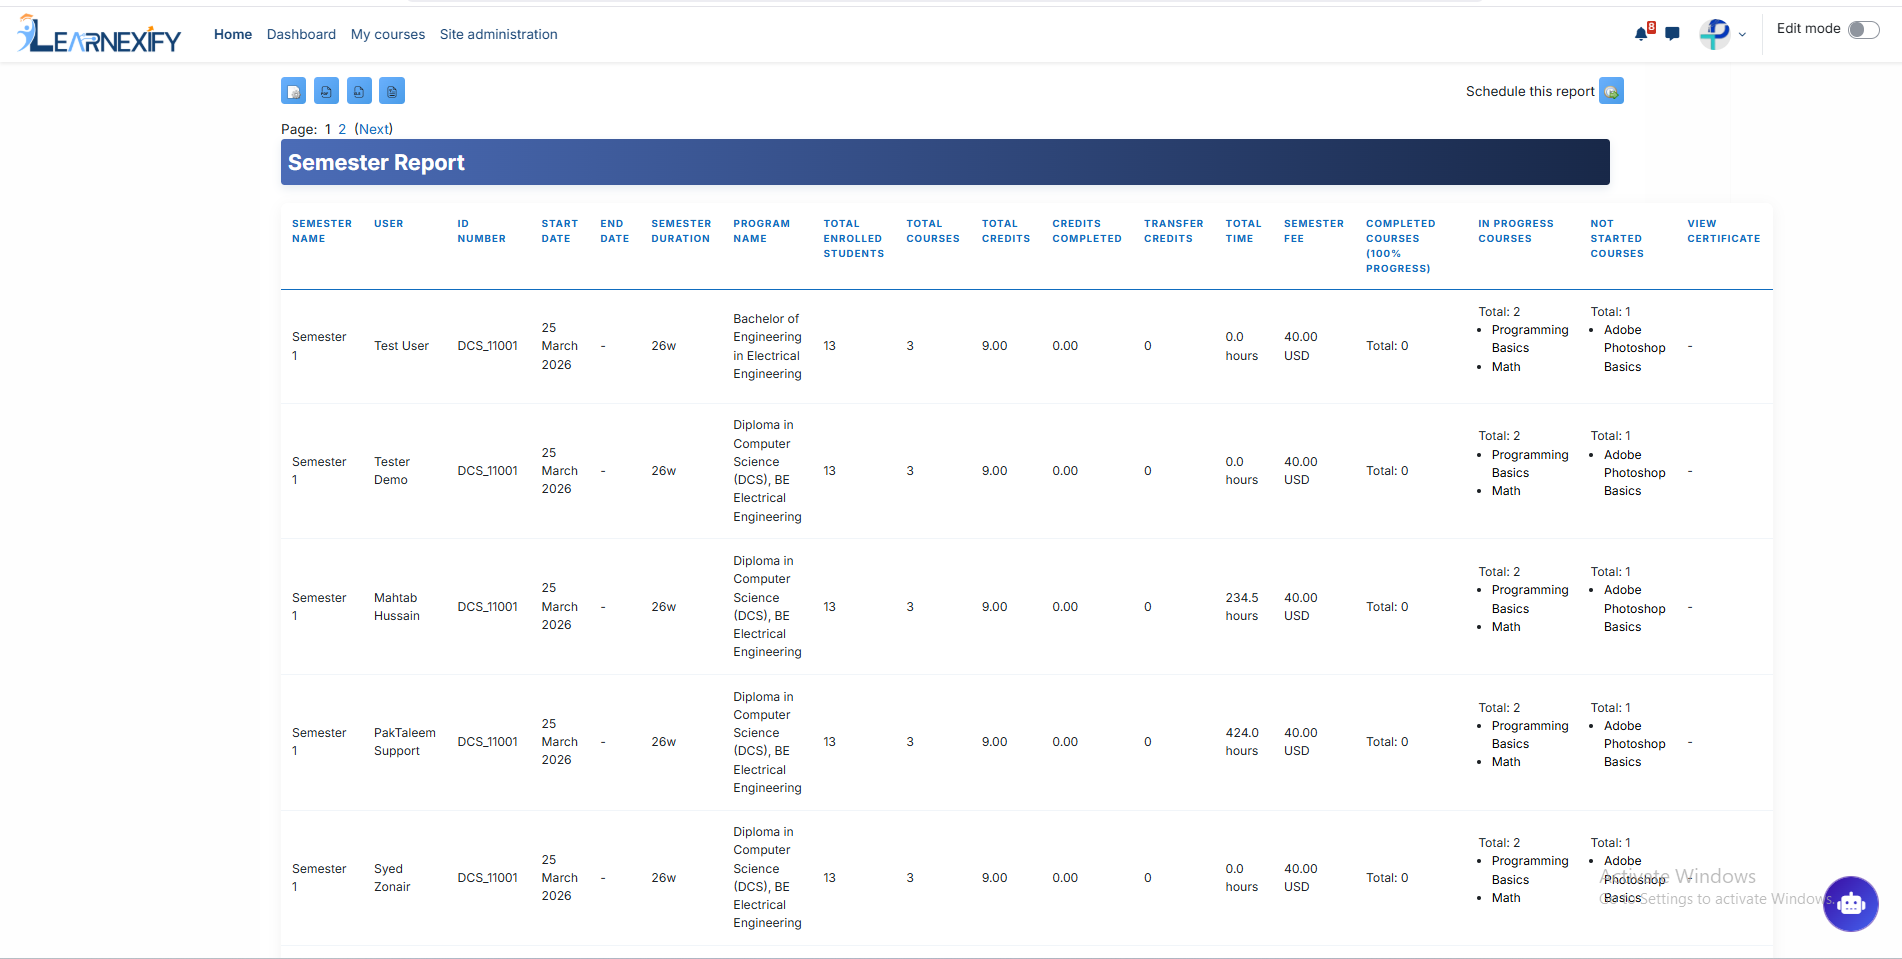Screen dimensions: 1902x959
Task: Click the Learnexify logo
Action: pyautogui.click(x=99, y=34)
